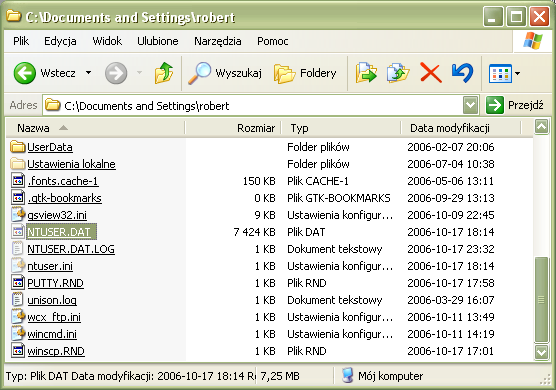Click the NTUSER.DAT.LOG file name
The image size is (556, 390).
[x=71, y=249]
